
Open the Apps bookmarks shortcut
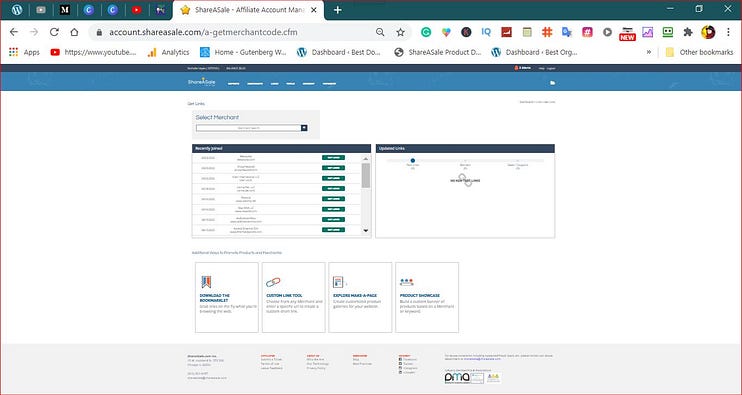point(24,52)
